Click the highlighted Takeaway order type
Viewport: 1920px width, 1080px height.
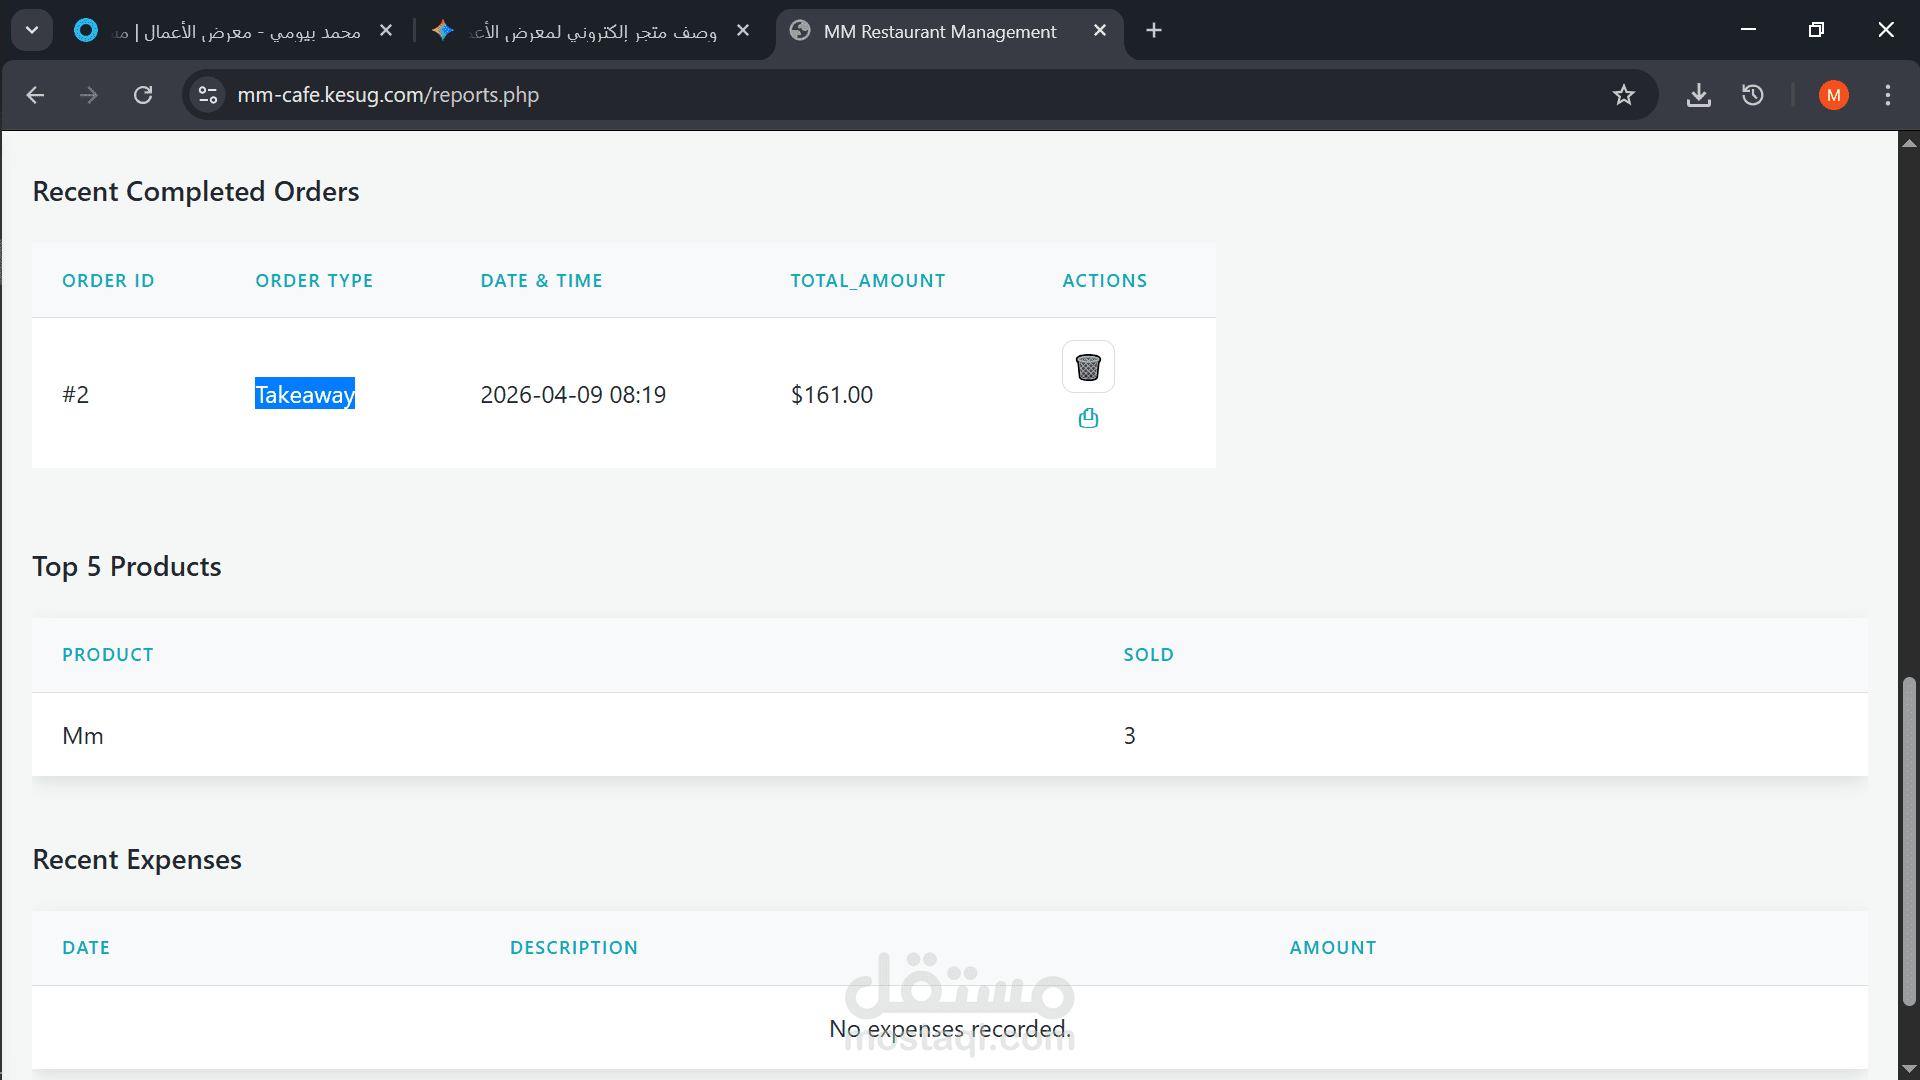coord(305,394)
